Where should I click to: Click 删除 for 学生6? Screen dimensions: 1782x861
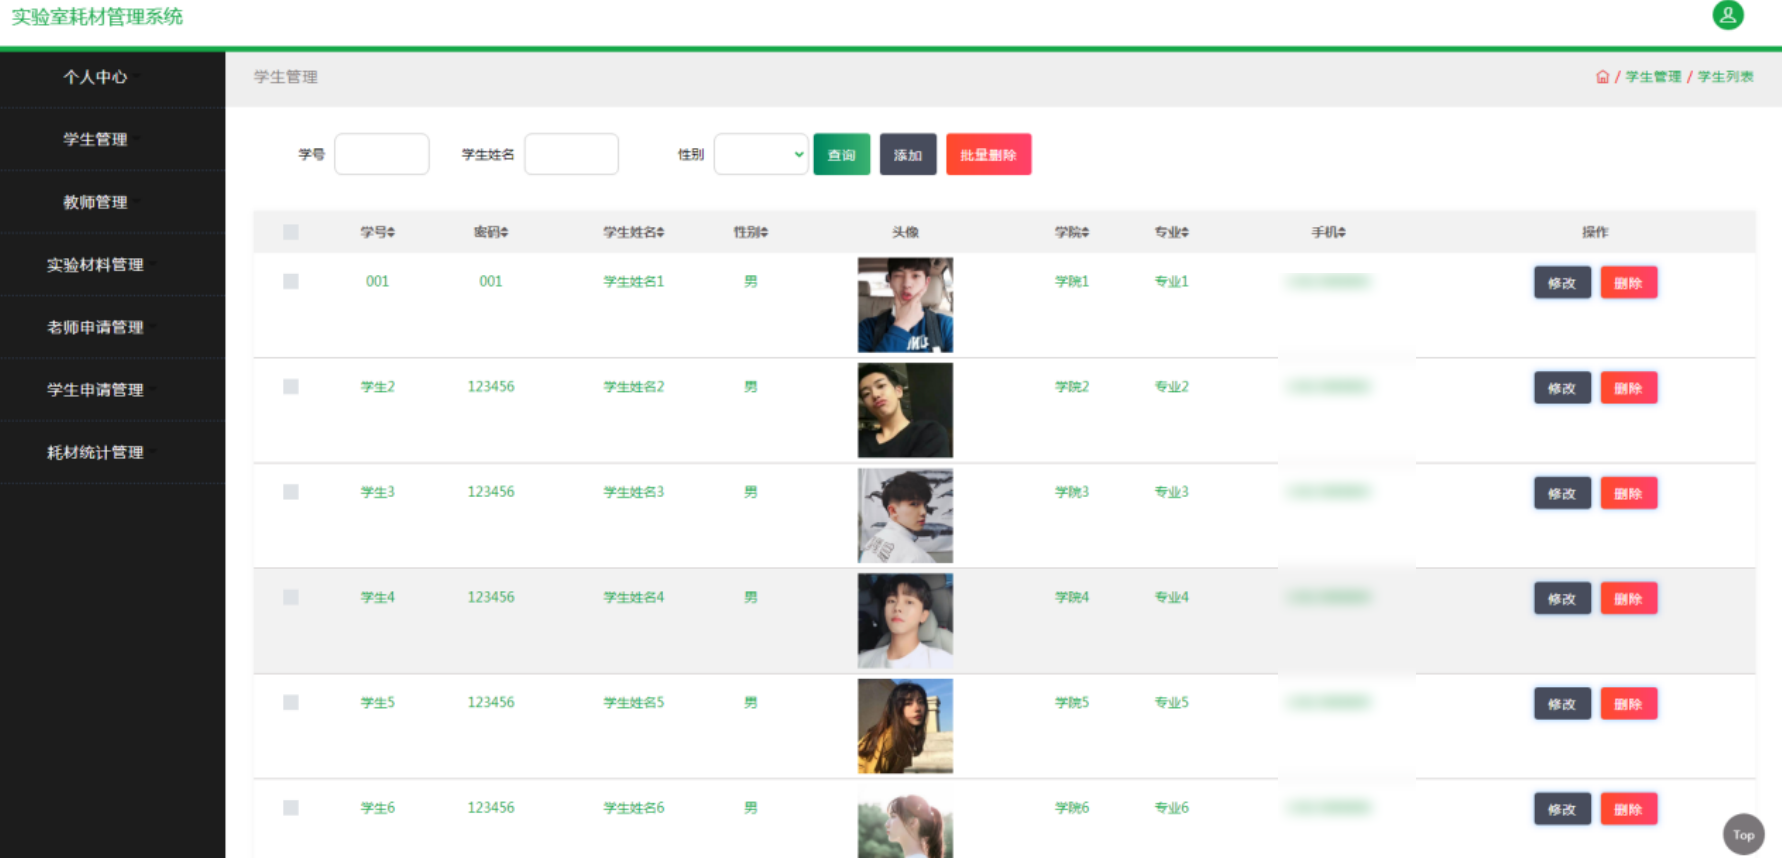click(1628, 809)
